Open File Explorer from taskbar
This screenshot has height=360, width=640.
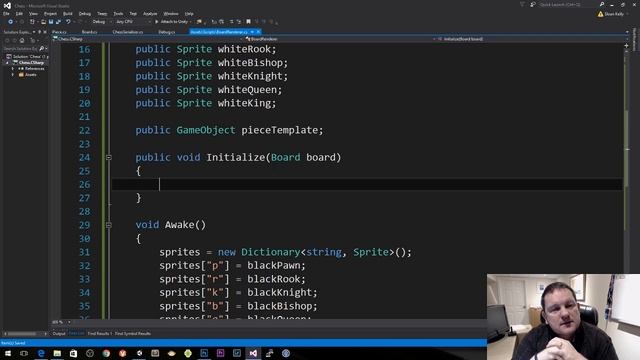pos(57,353)
